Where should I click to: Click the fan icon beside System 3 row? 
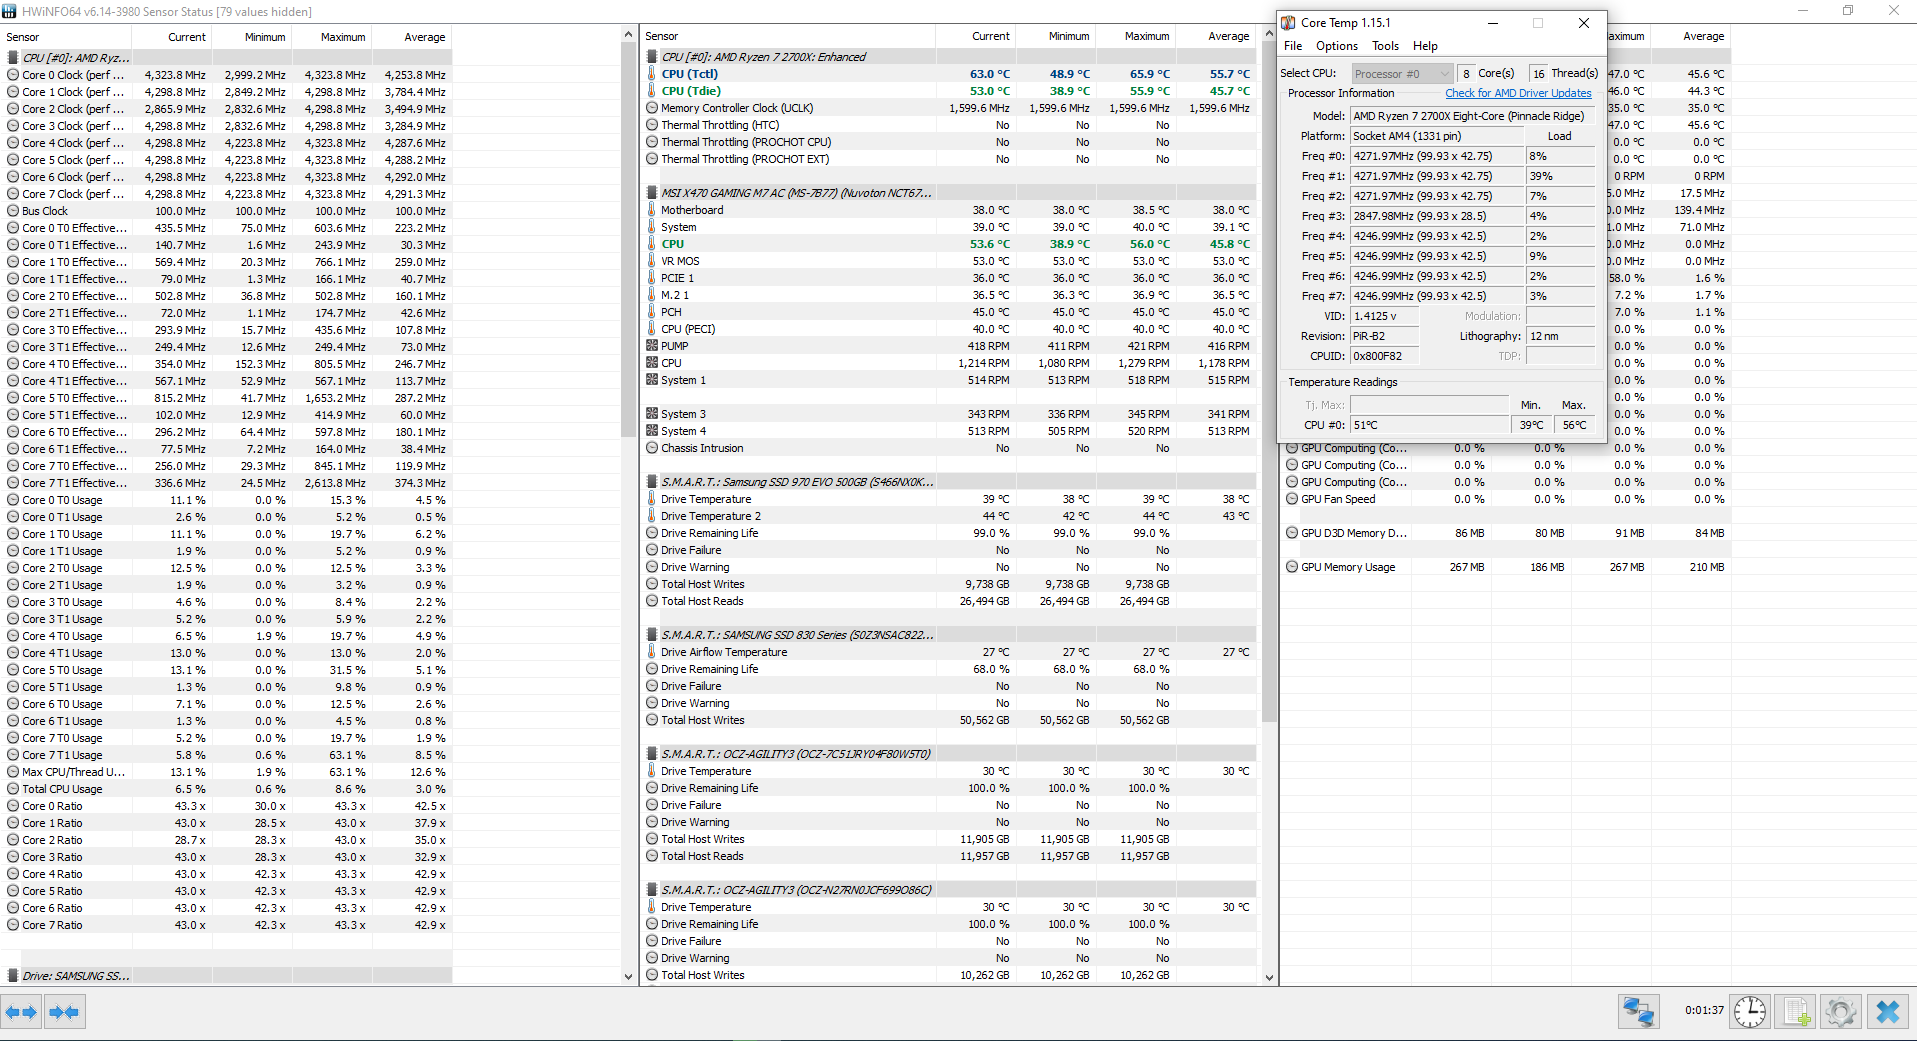click(652, 414)
